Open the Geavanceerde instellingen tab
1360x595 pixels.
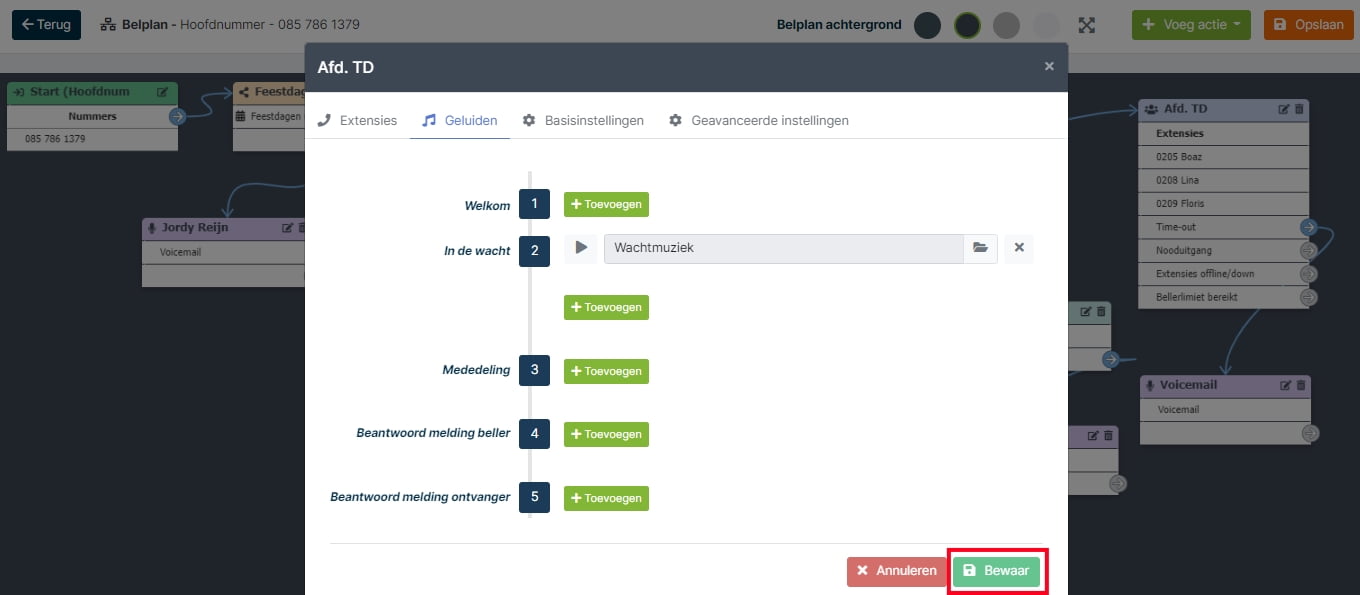758,120
